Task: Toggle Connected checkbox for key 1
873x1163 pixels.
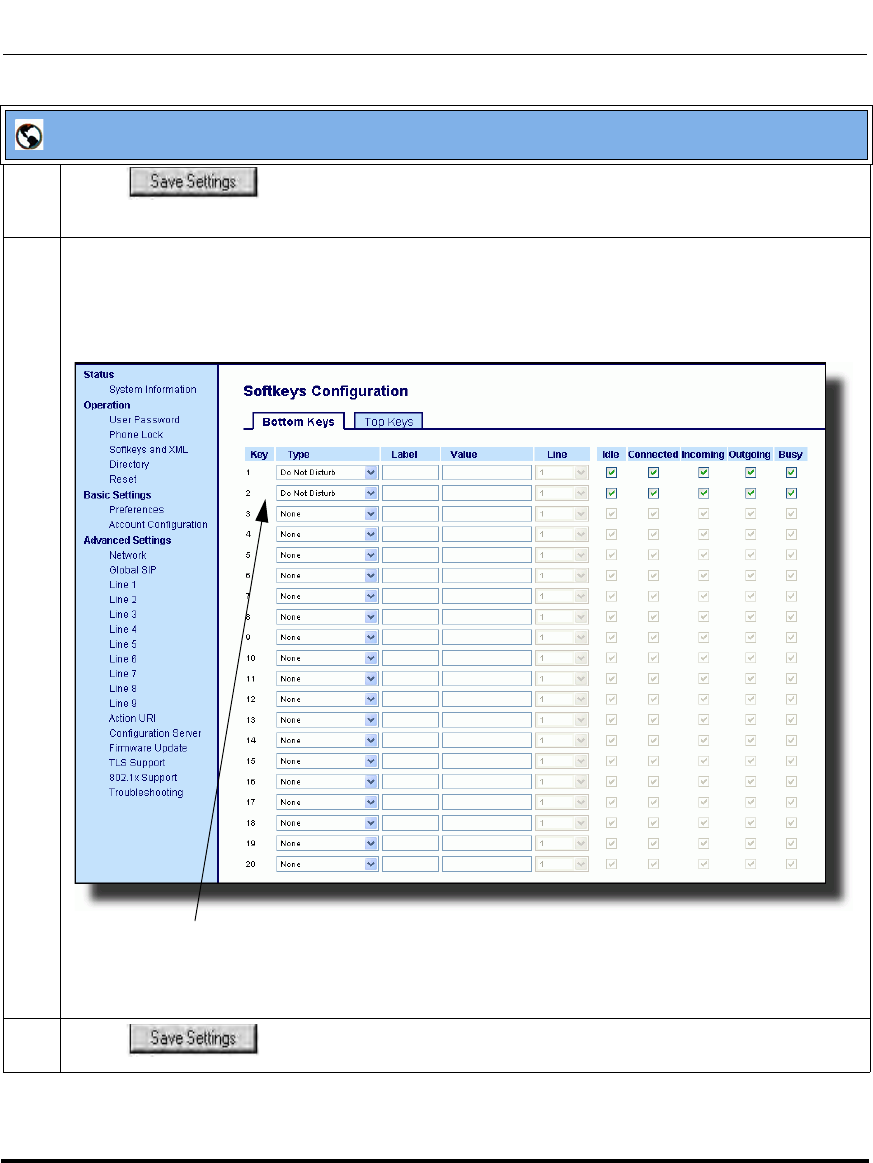Action: point(653,472)
